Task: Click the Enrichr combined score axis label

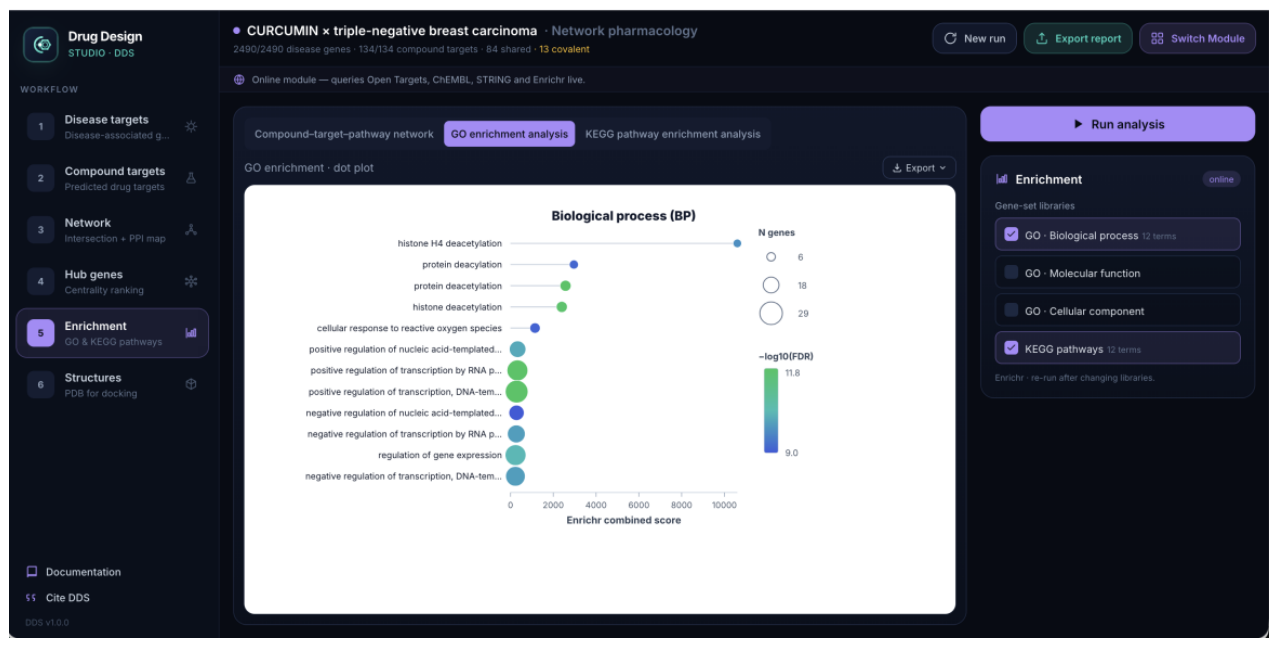Action: point(623,520)
